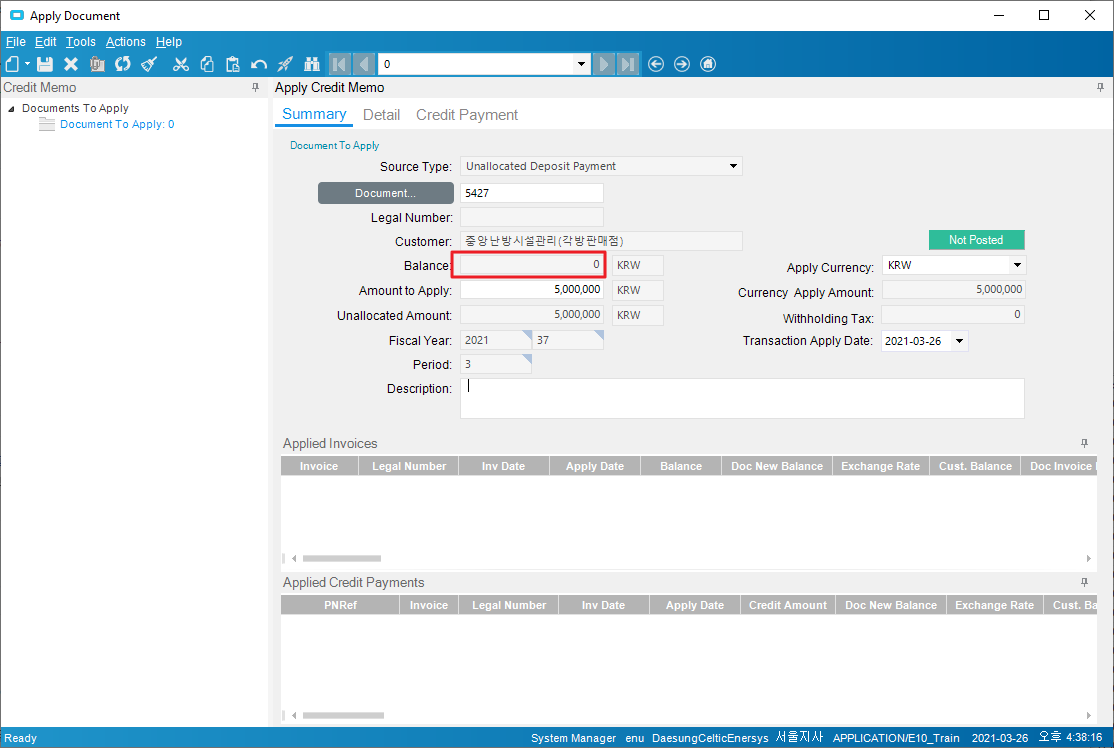Switch to the Detail tab
Screen dimensions: 1114x748
381,115
